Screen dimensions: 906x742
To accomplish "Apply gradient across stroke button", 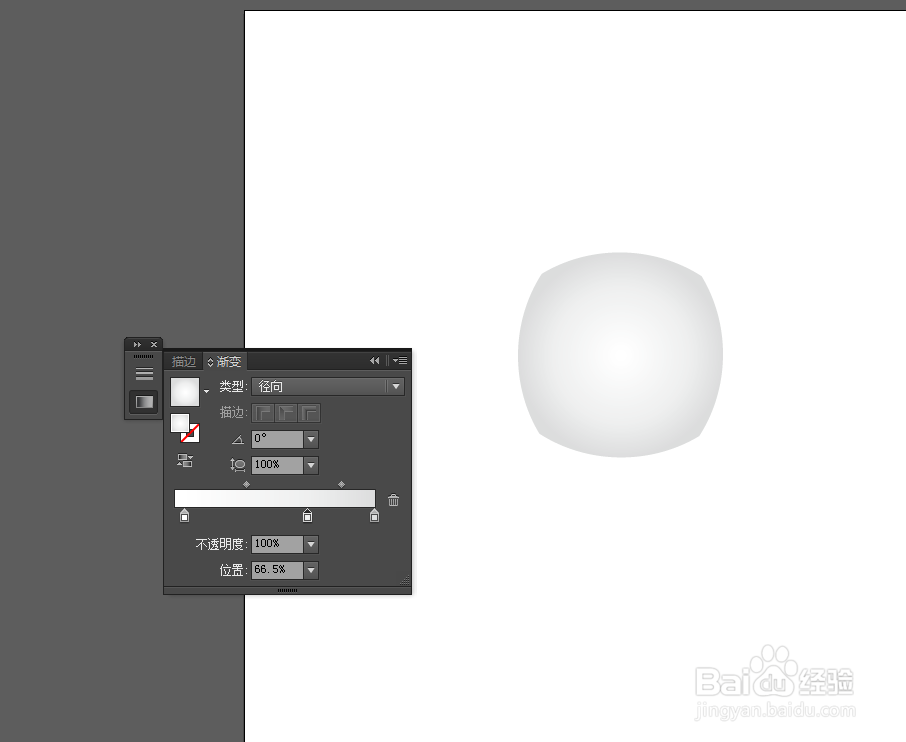I will tap(309, 413).
